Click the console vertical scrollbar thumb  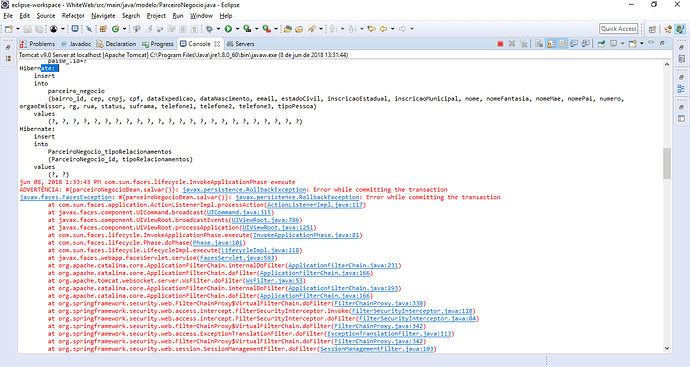coord(667,163)
